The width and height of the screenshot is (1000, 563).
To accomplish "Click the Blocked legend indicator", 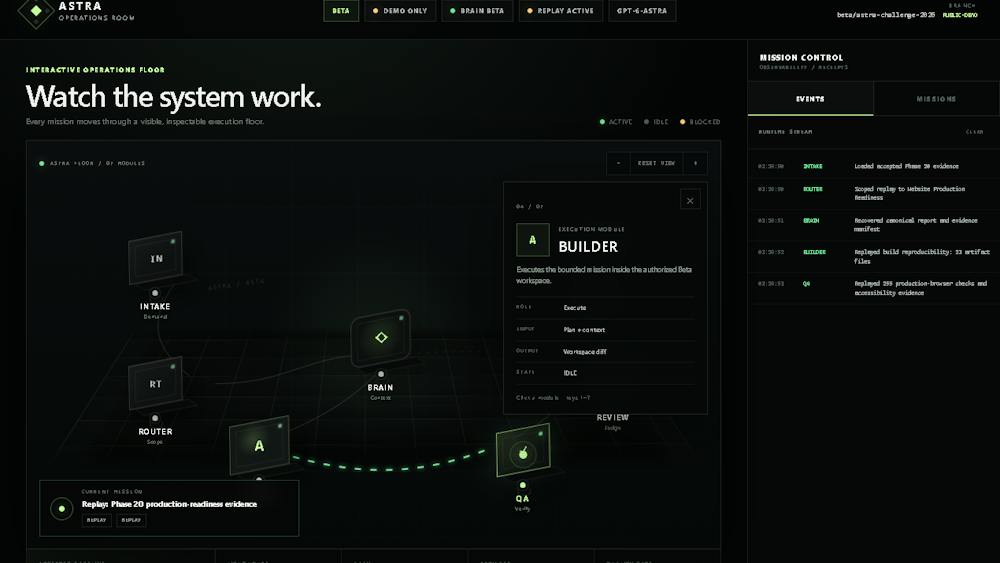I will [x=700, y=122].
